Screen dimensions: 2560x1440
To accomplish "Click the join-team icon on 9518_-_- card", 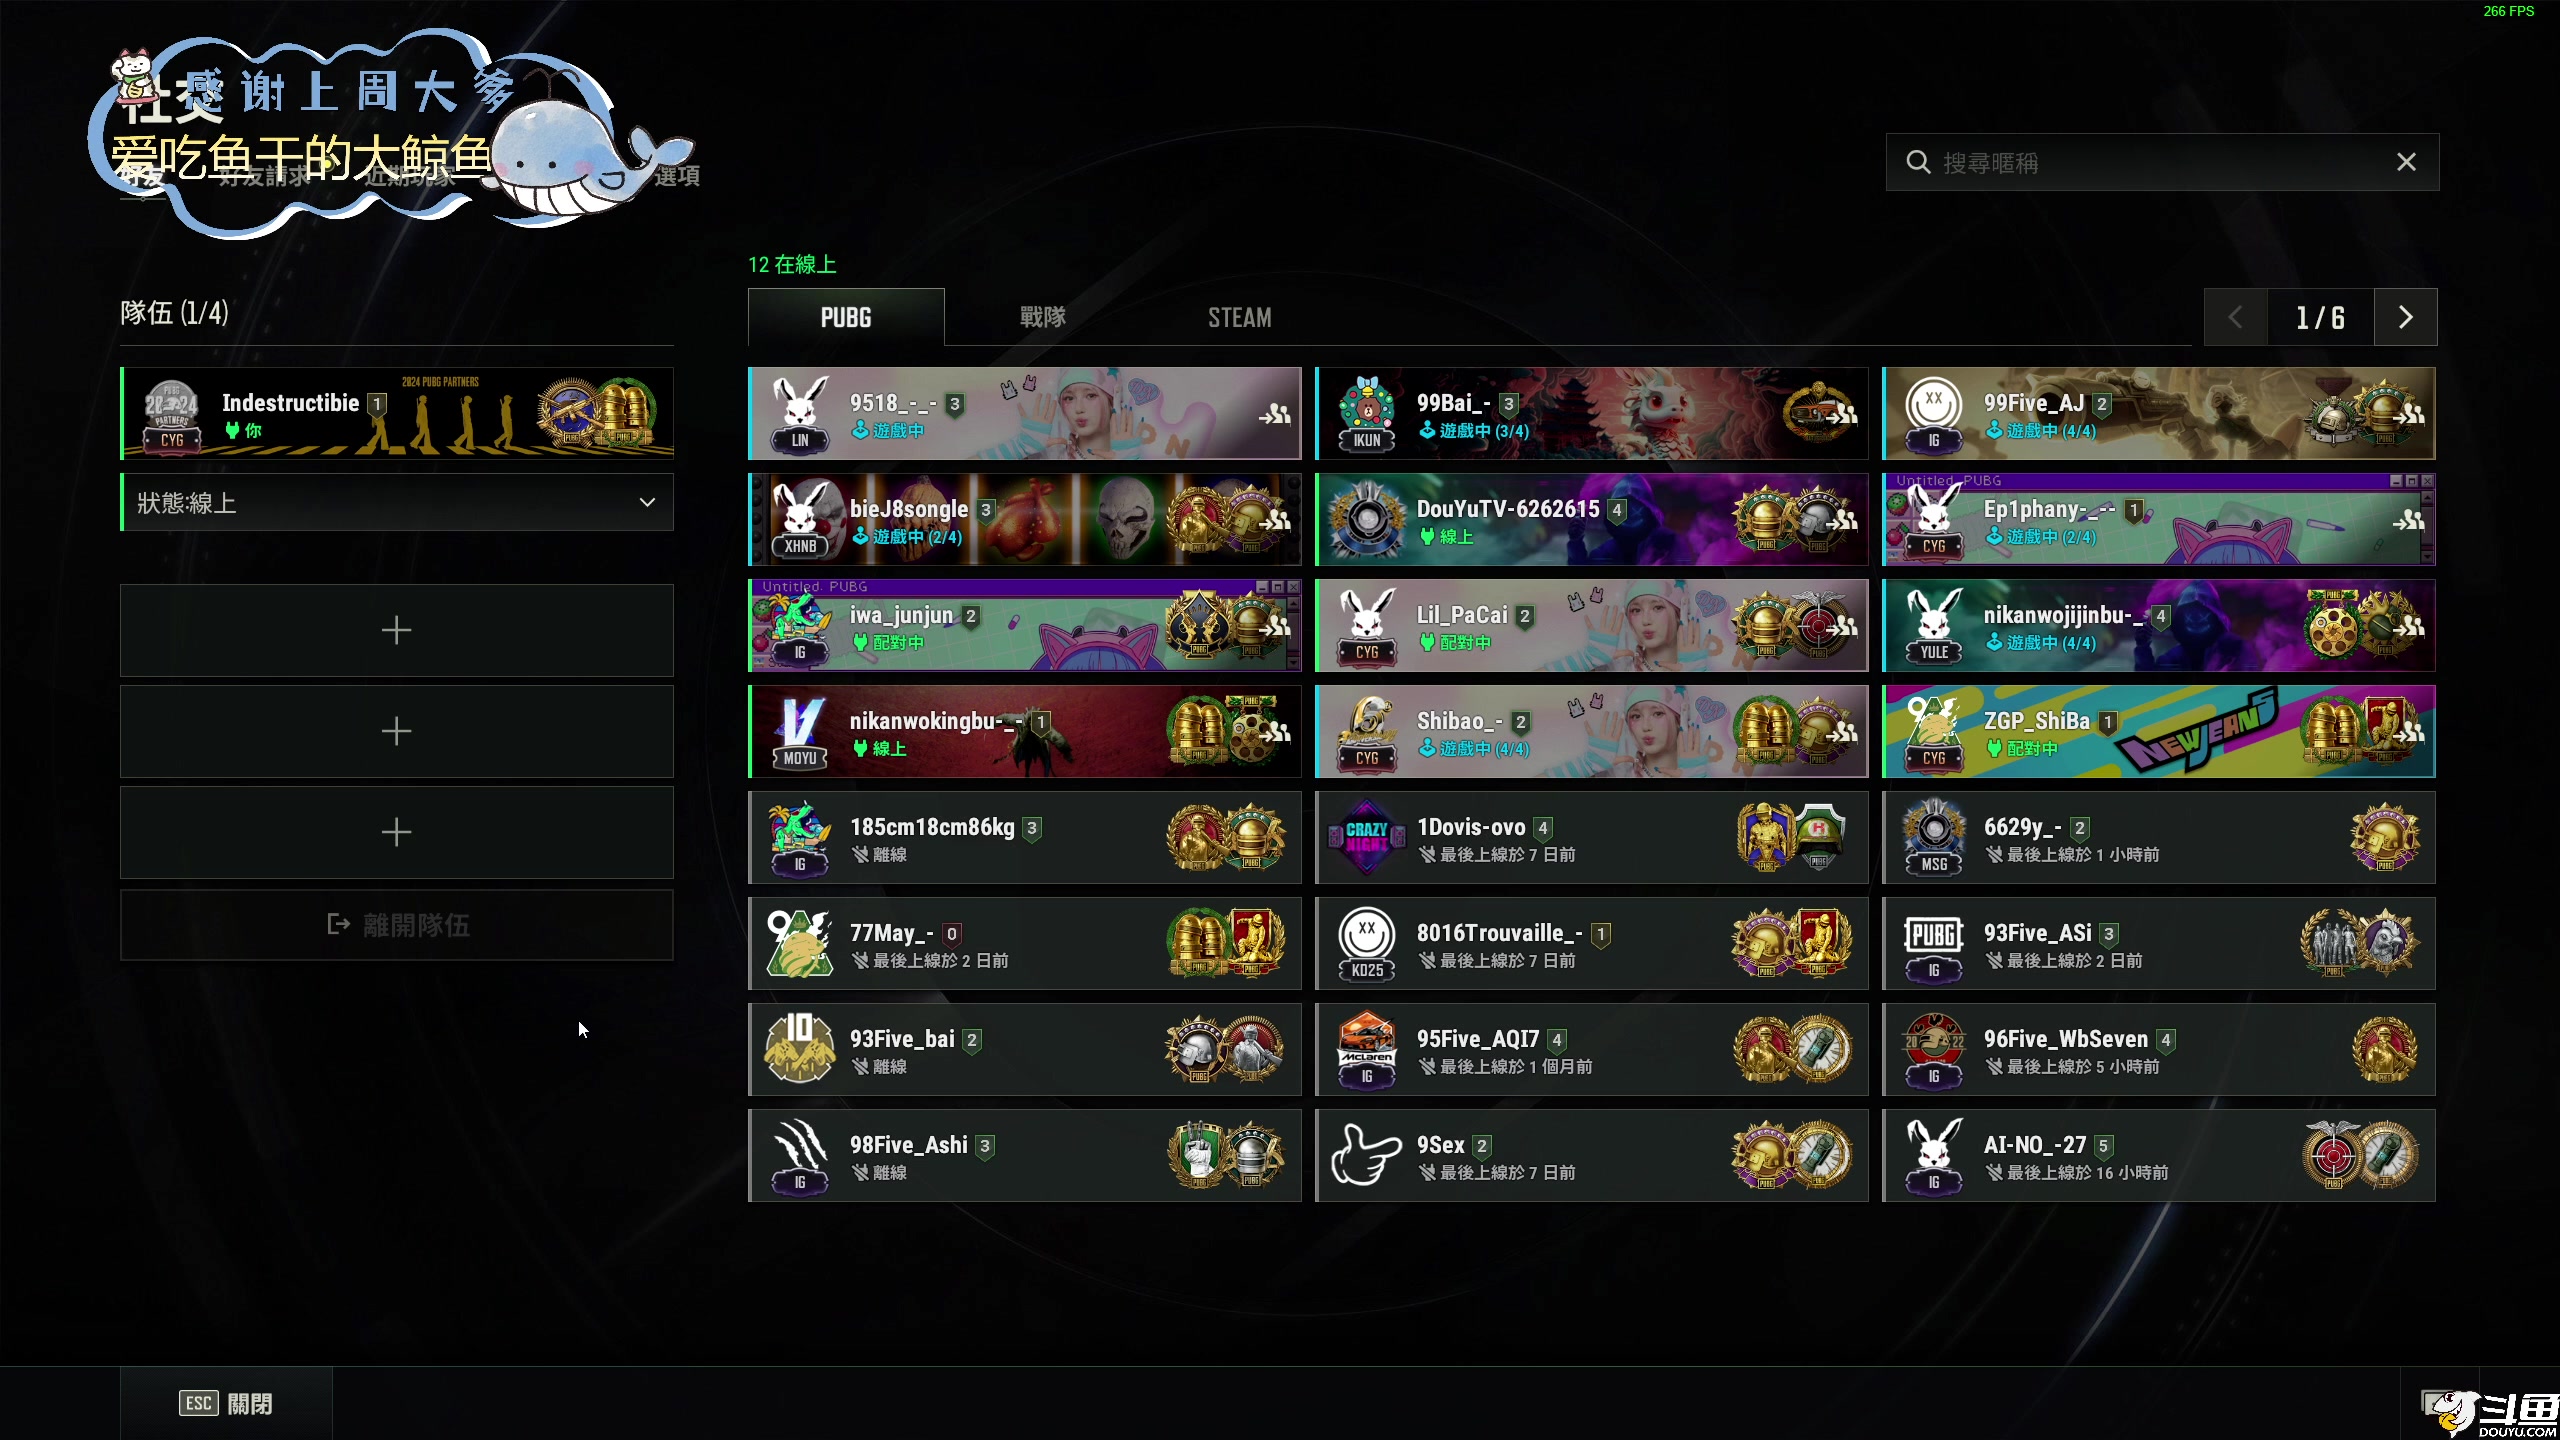I will click(1275, 414).
